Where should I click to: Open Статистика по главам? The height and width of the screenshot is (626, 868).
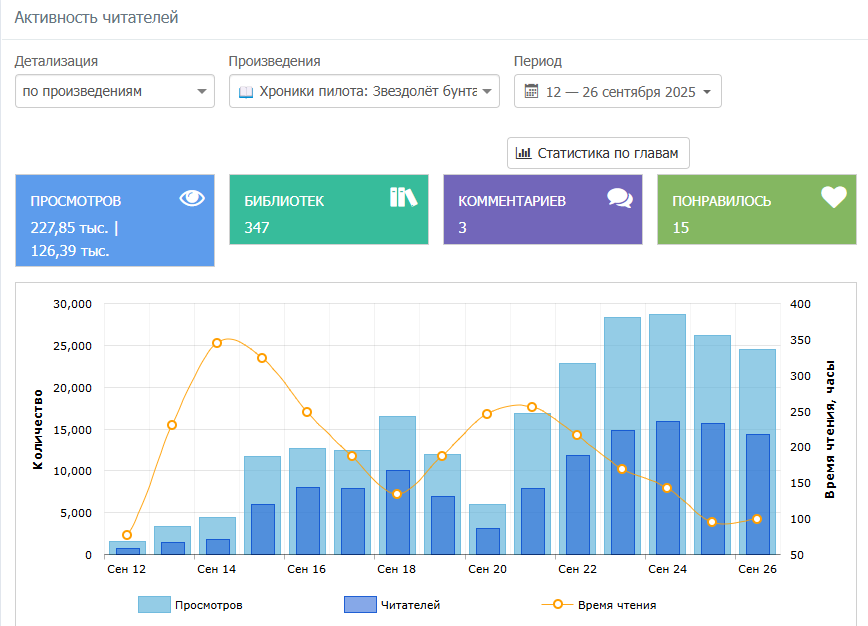(598, 153)
